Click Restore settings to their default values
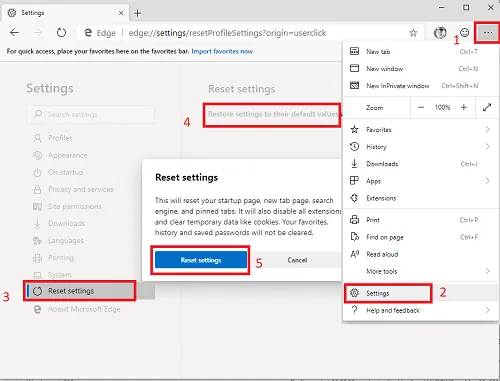Screen dimensions: 500x381 point(273,114)
